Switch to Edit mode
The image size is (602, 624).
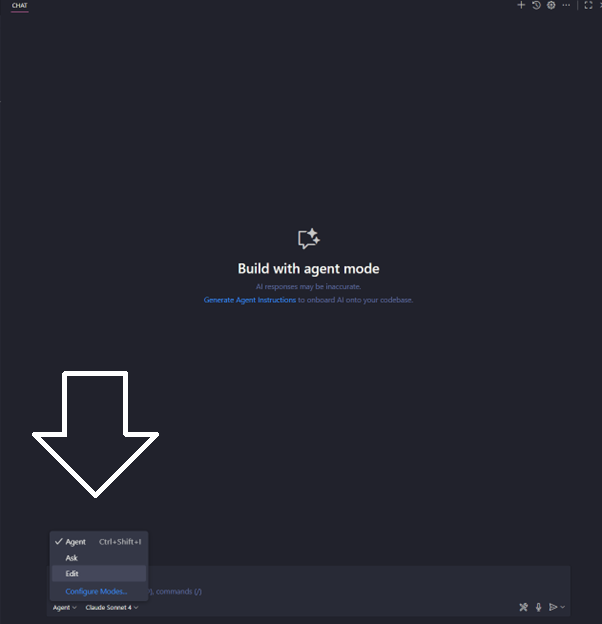99,573
